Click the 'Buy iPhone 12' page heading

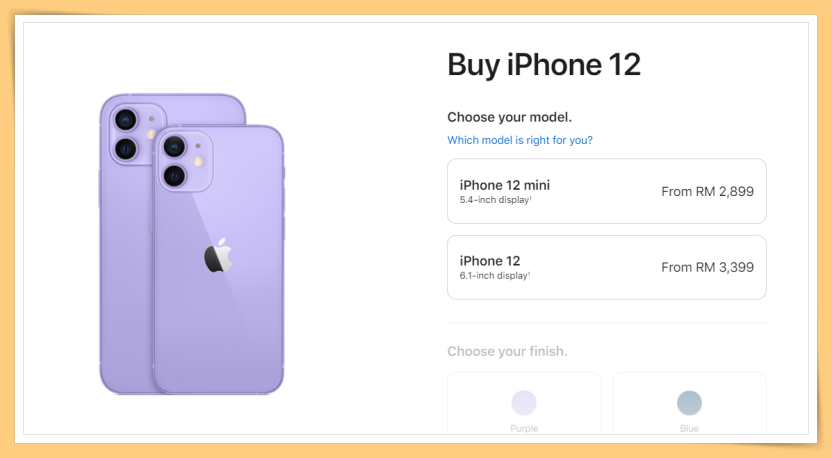(544, 65)
